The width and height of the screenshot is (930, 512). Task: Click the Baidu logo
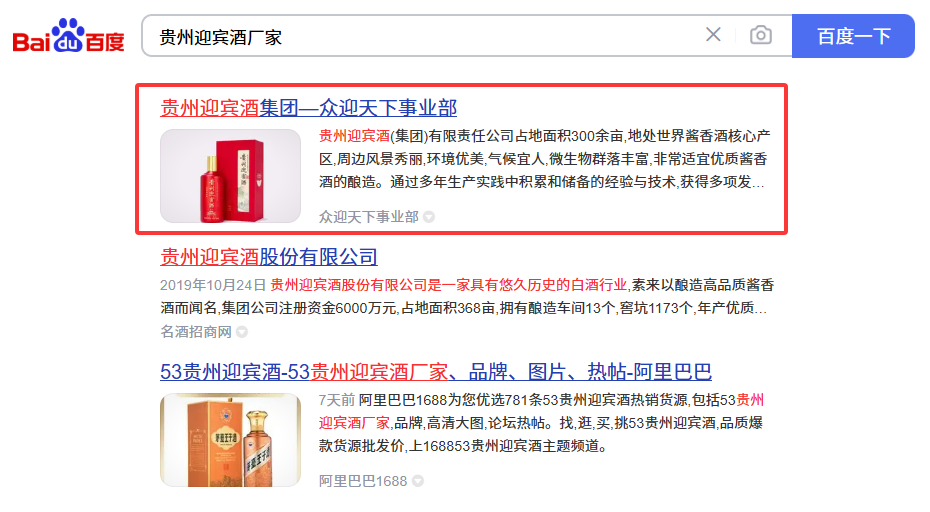[x=68, y=36]
